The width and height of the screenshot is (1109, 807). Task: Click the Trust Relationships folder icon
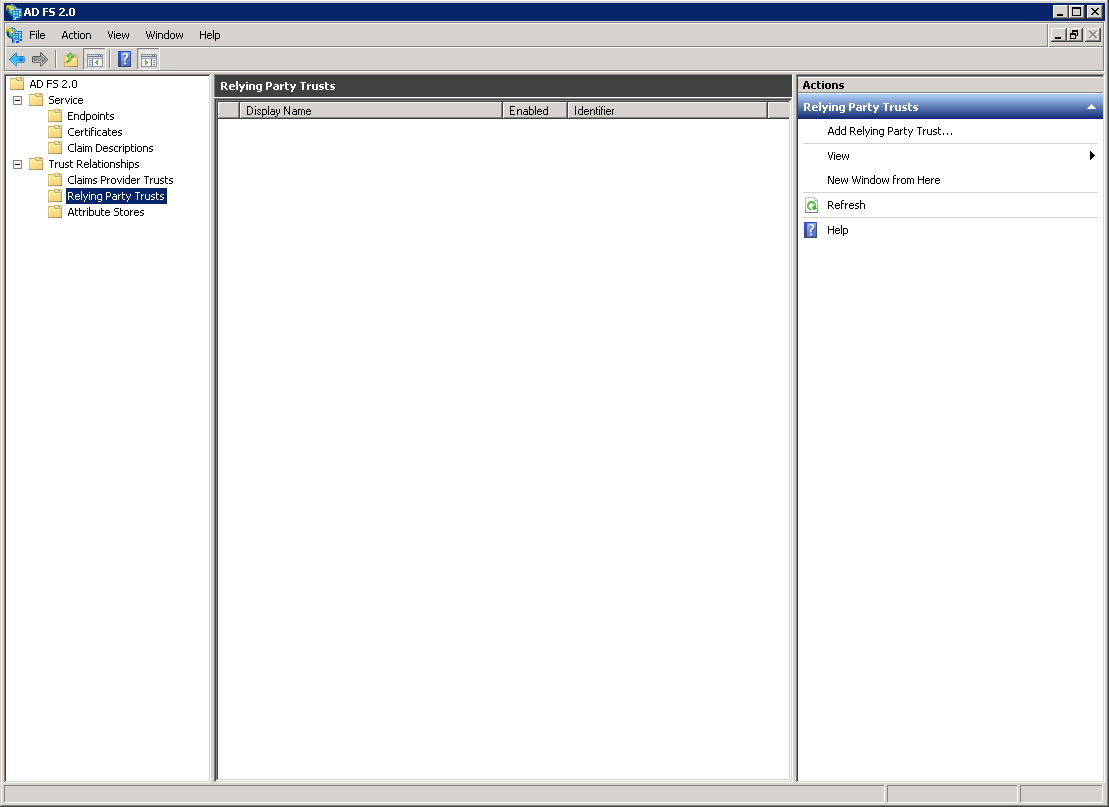pos(36,164)
